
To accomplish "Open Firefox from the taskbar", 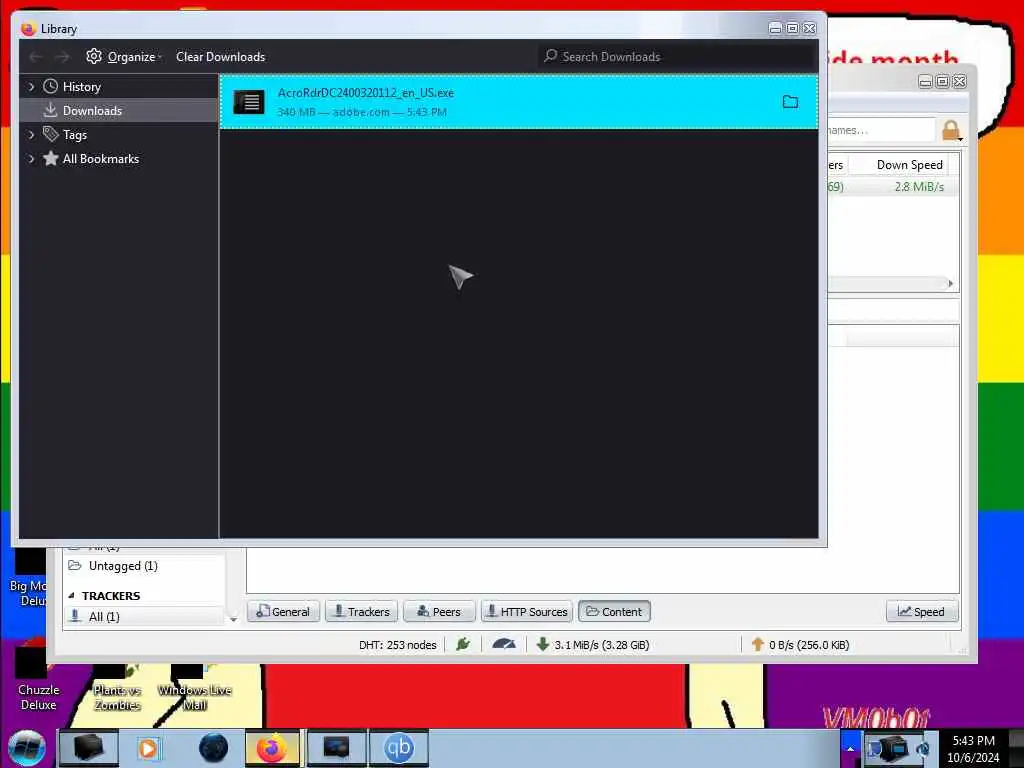I will click(x=272, y=748).
